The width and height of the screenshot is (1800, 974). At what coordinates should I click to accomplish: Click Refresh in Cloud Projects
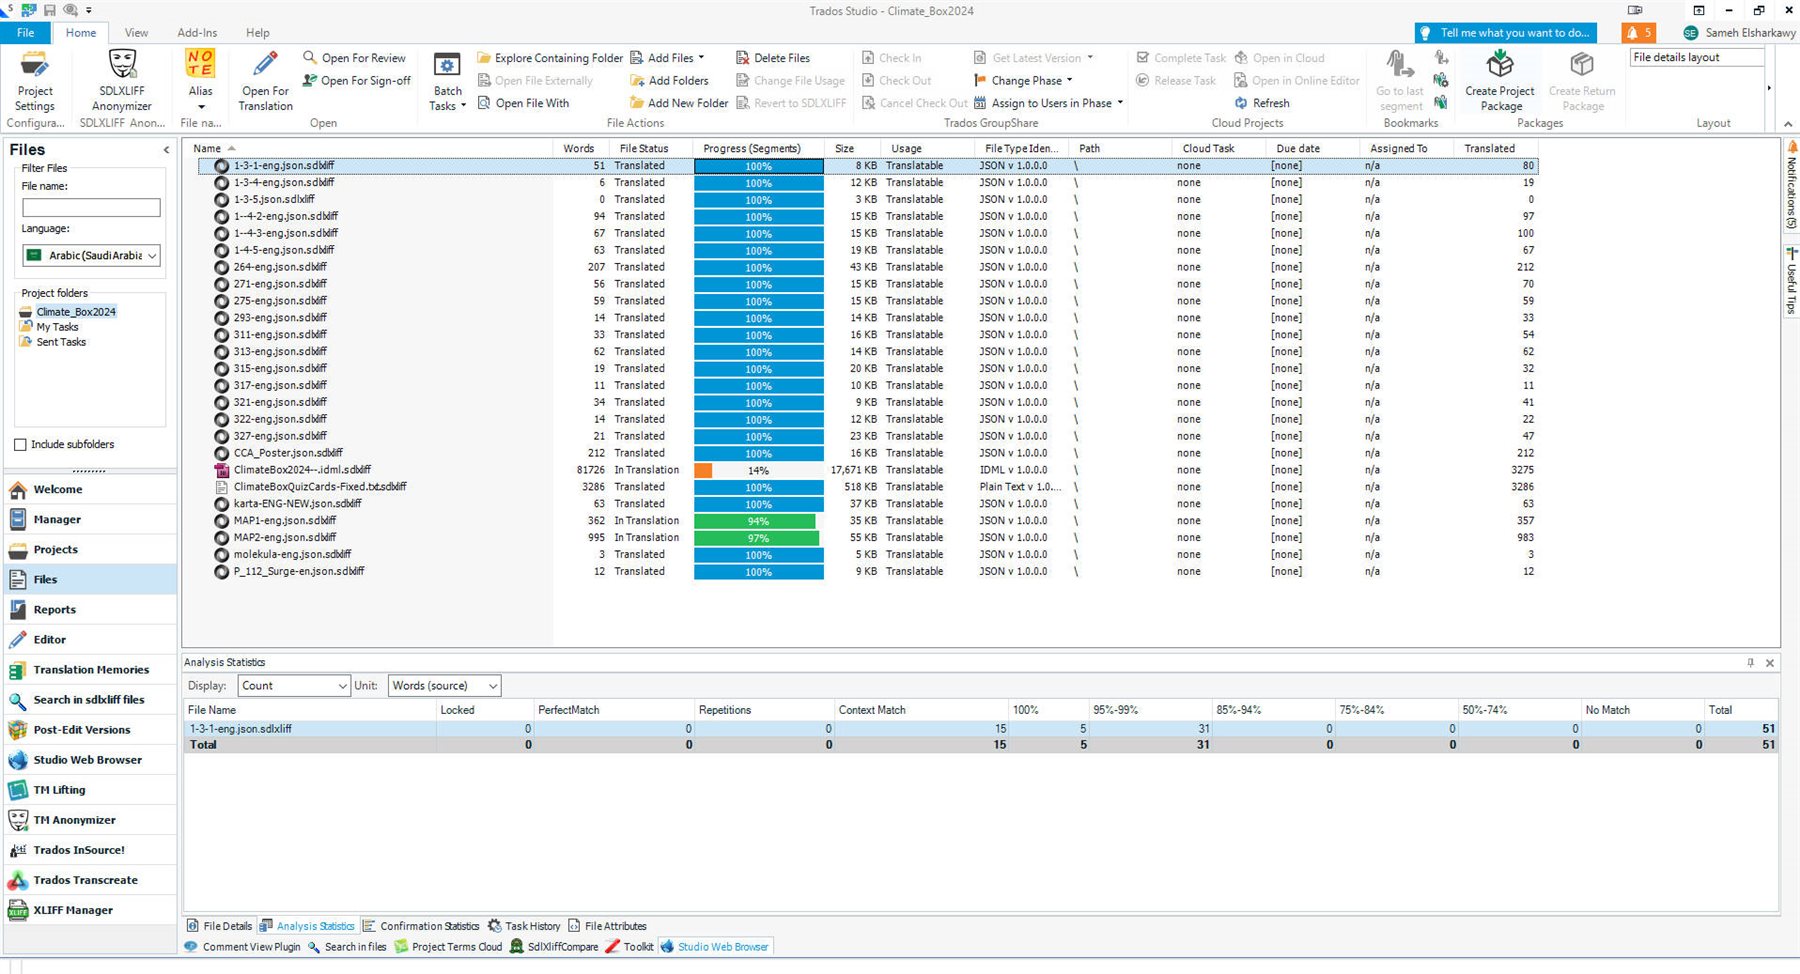1262,103
